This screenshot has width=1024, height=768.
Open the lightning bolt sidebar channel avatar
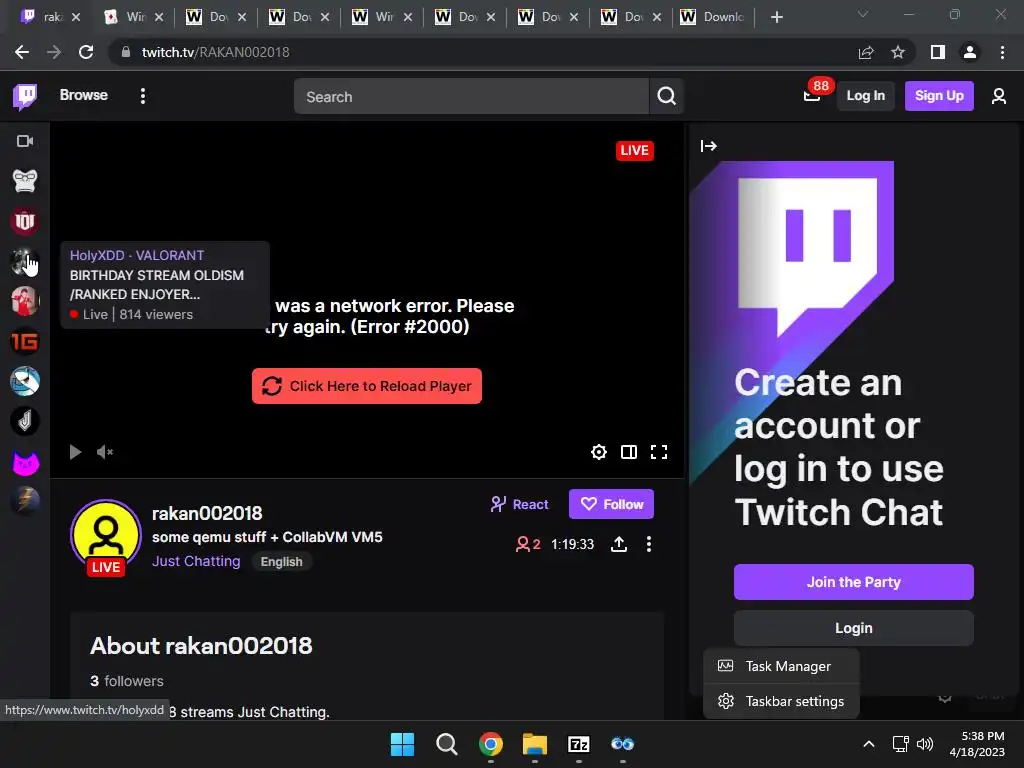click(25, 502)
